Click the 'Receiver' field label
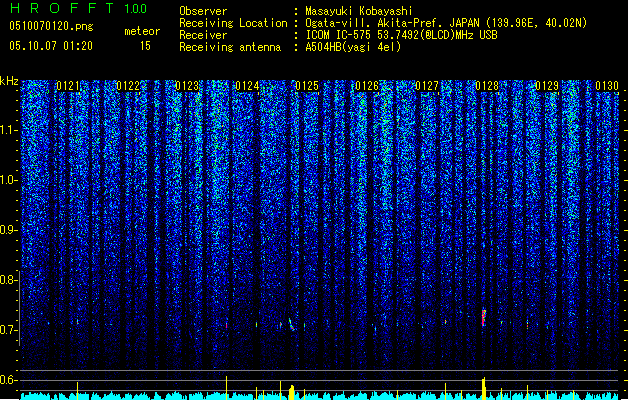 point(203,35)
